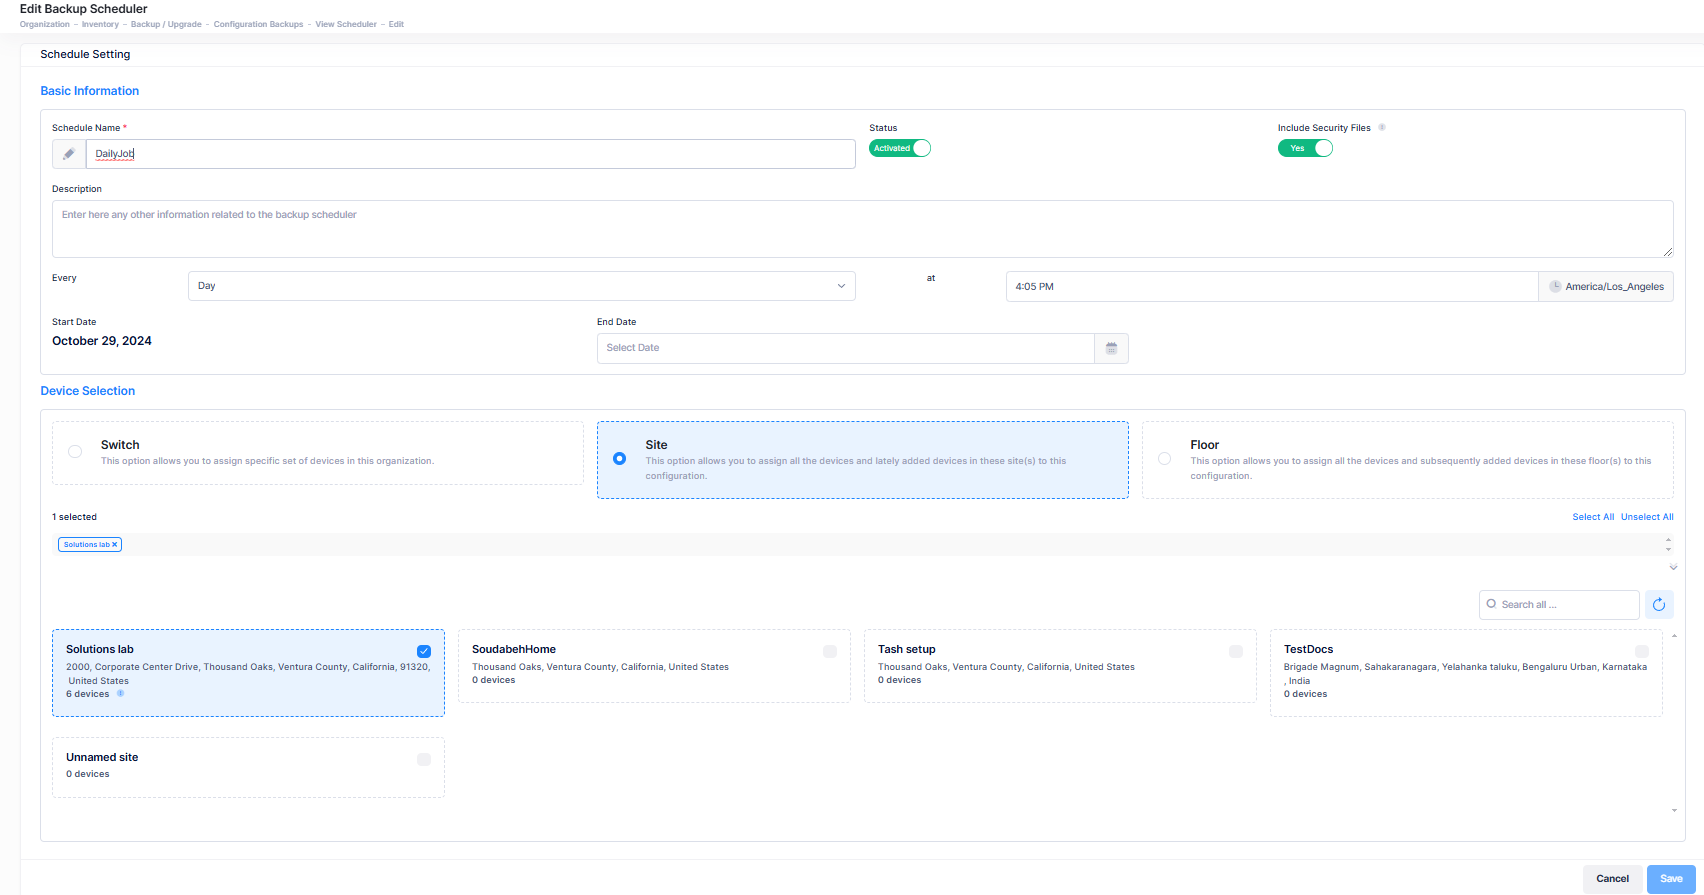Click the pencil icon beside Schedule Name
The width and height of the screenshot is (1704, 895).
coord(69,154)
